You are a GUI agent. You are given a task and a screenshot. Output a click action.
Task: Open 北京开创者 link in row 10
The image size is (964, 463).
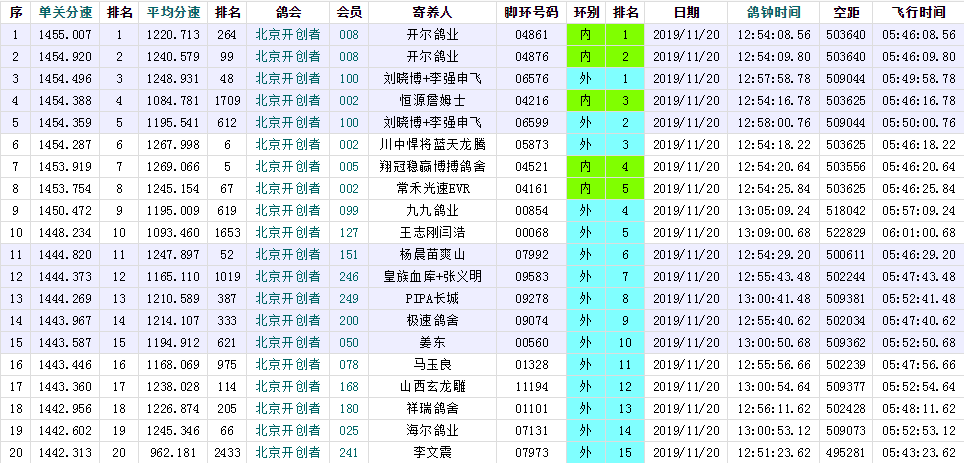pyautogui.click(x=288, y=233)
